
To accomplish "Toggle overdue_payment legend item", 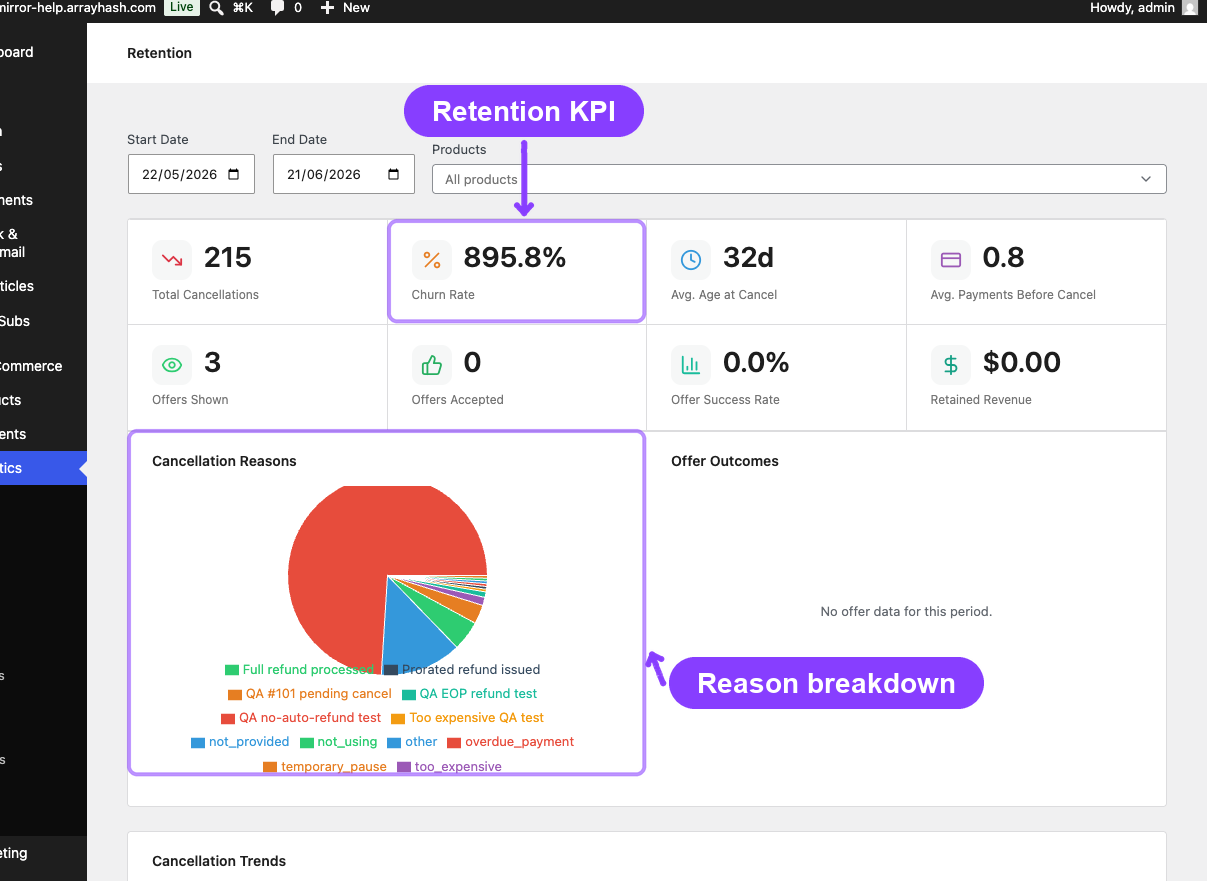I will click(511, 742).
